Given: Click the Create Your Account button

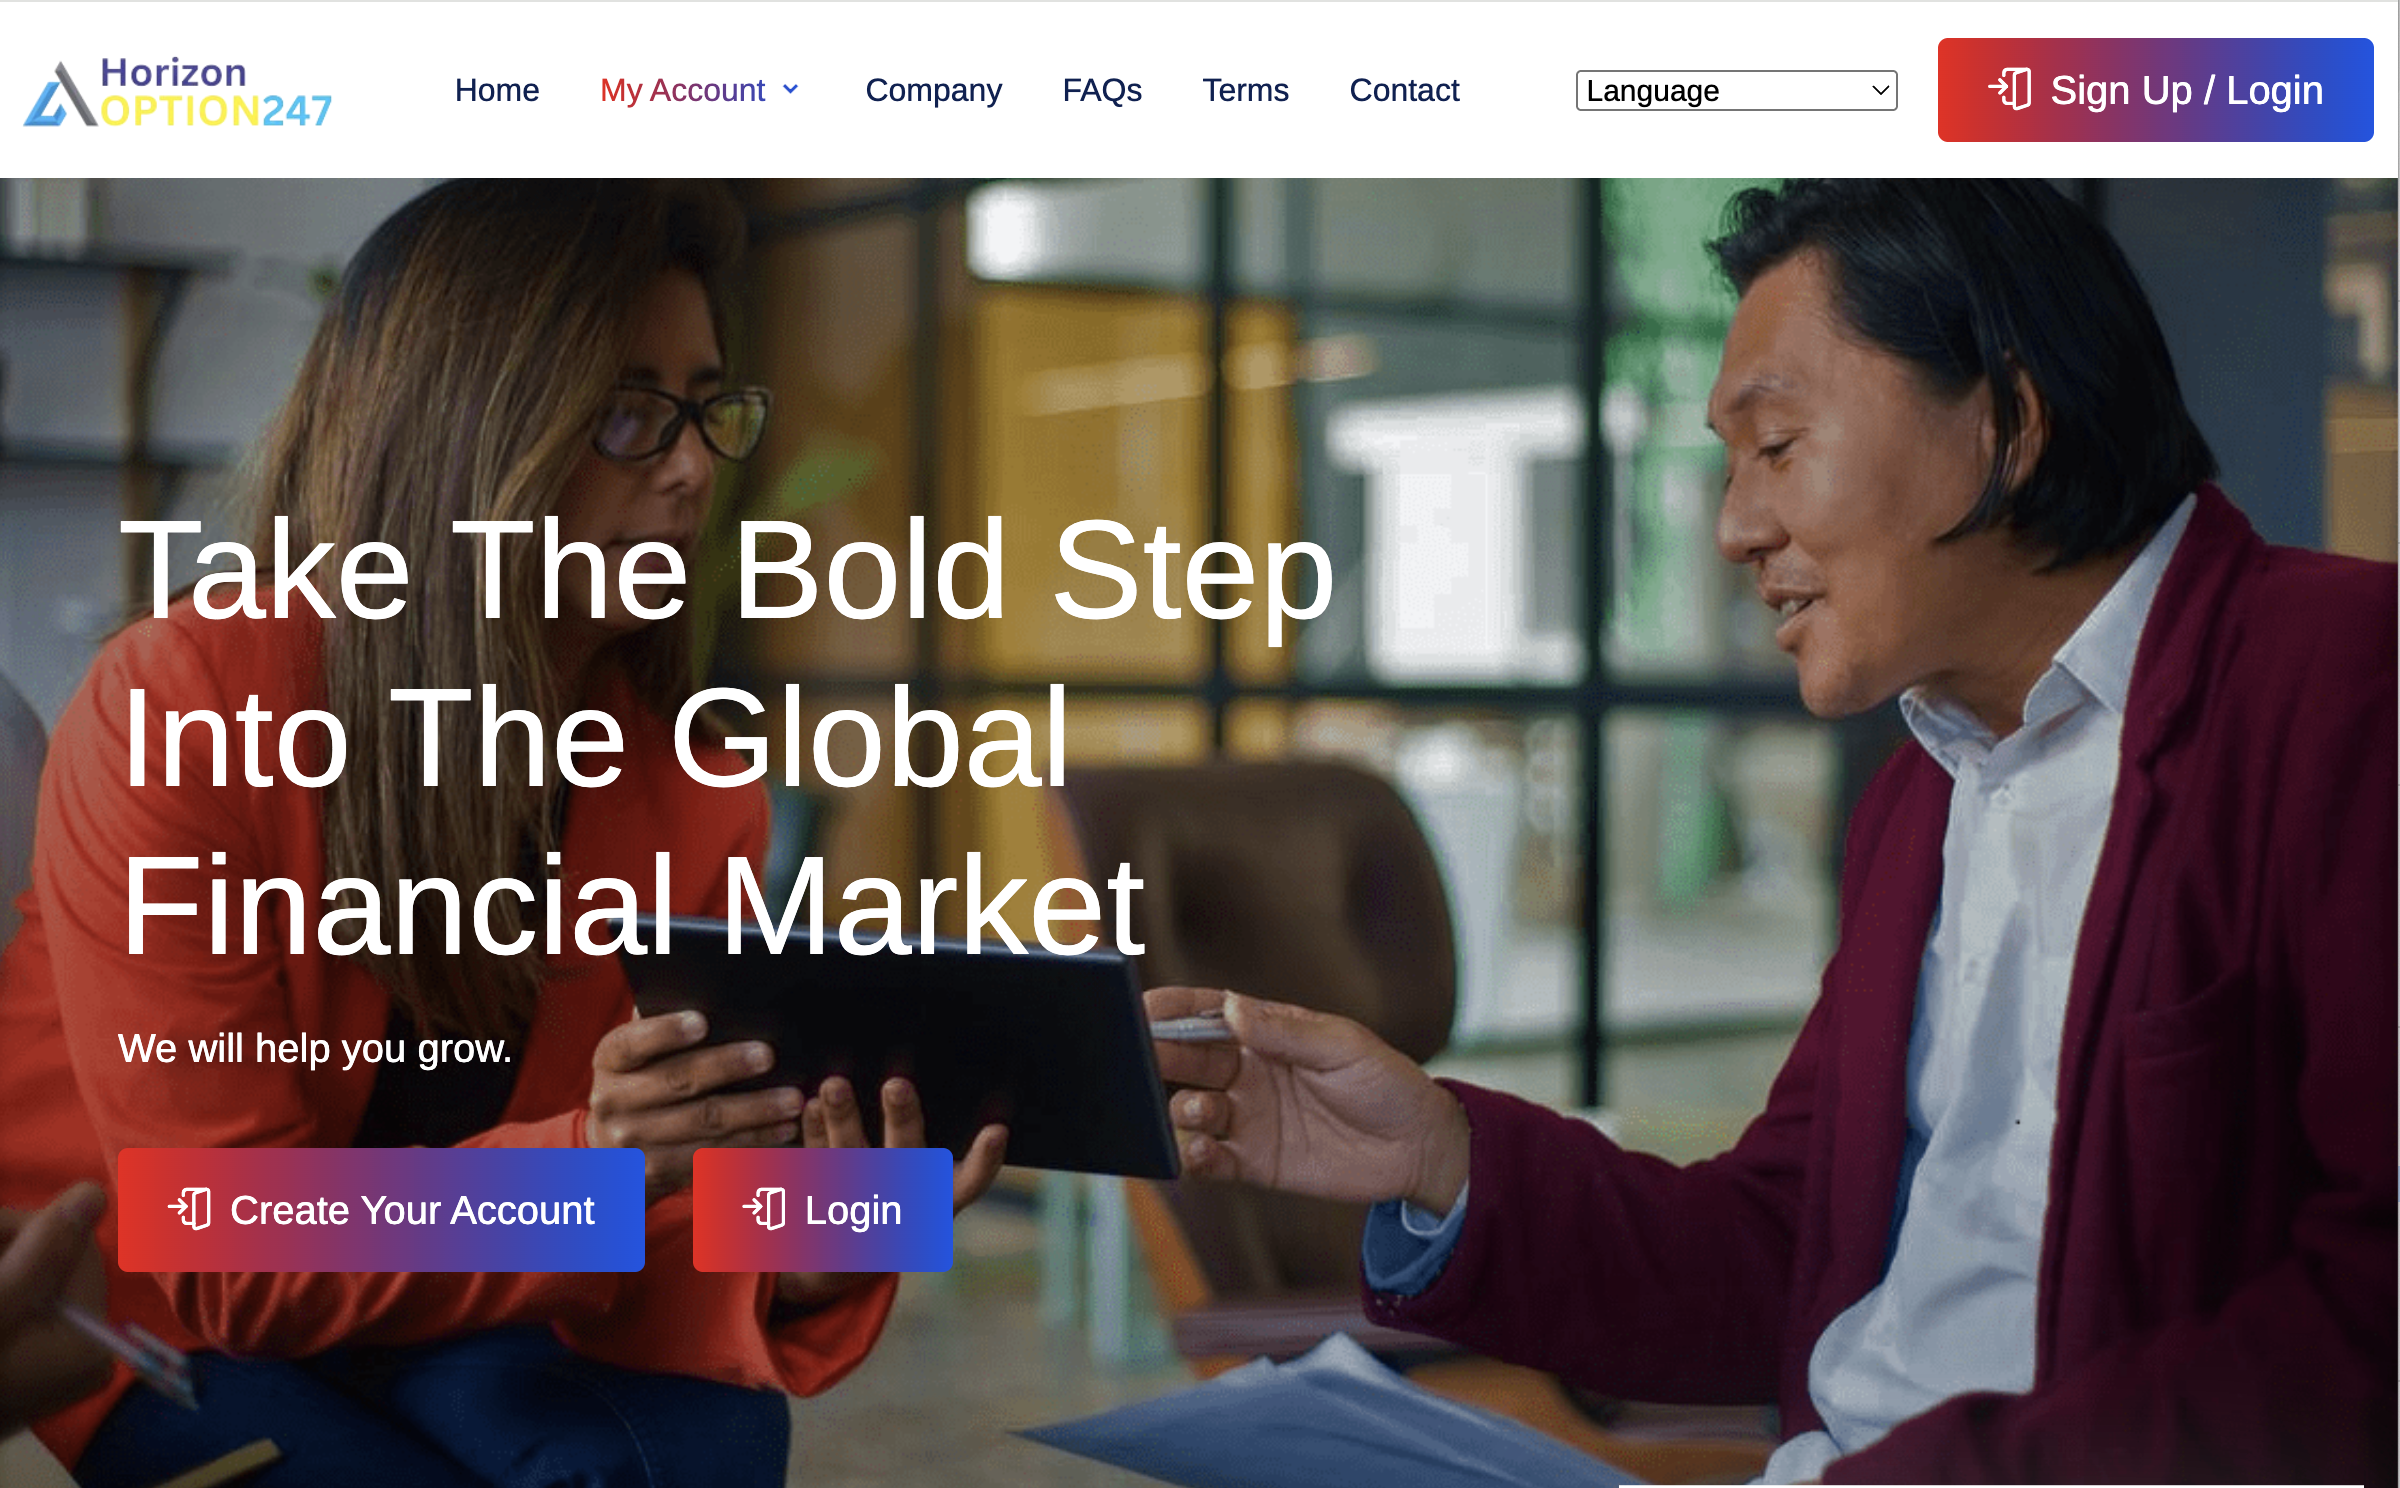Looking at the screenshot, I should coord(381,1210).
